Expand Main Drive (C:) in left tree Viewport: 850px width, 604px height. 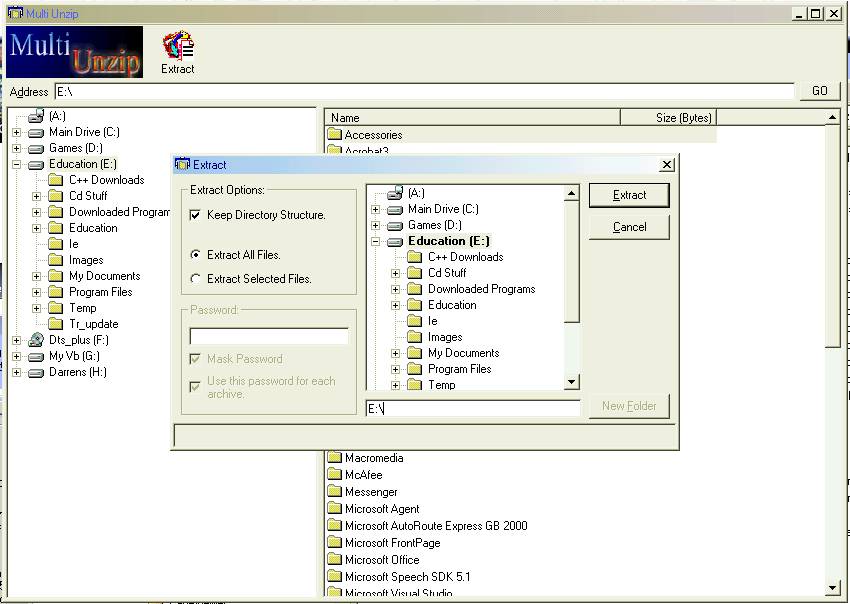coord(17,132)
